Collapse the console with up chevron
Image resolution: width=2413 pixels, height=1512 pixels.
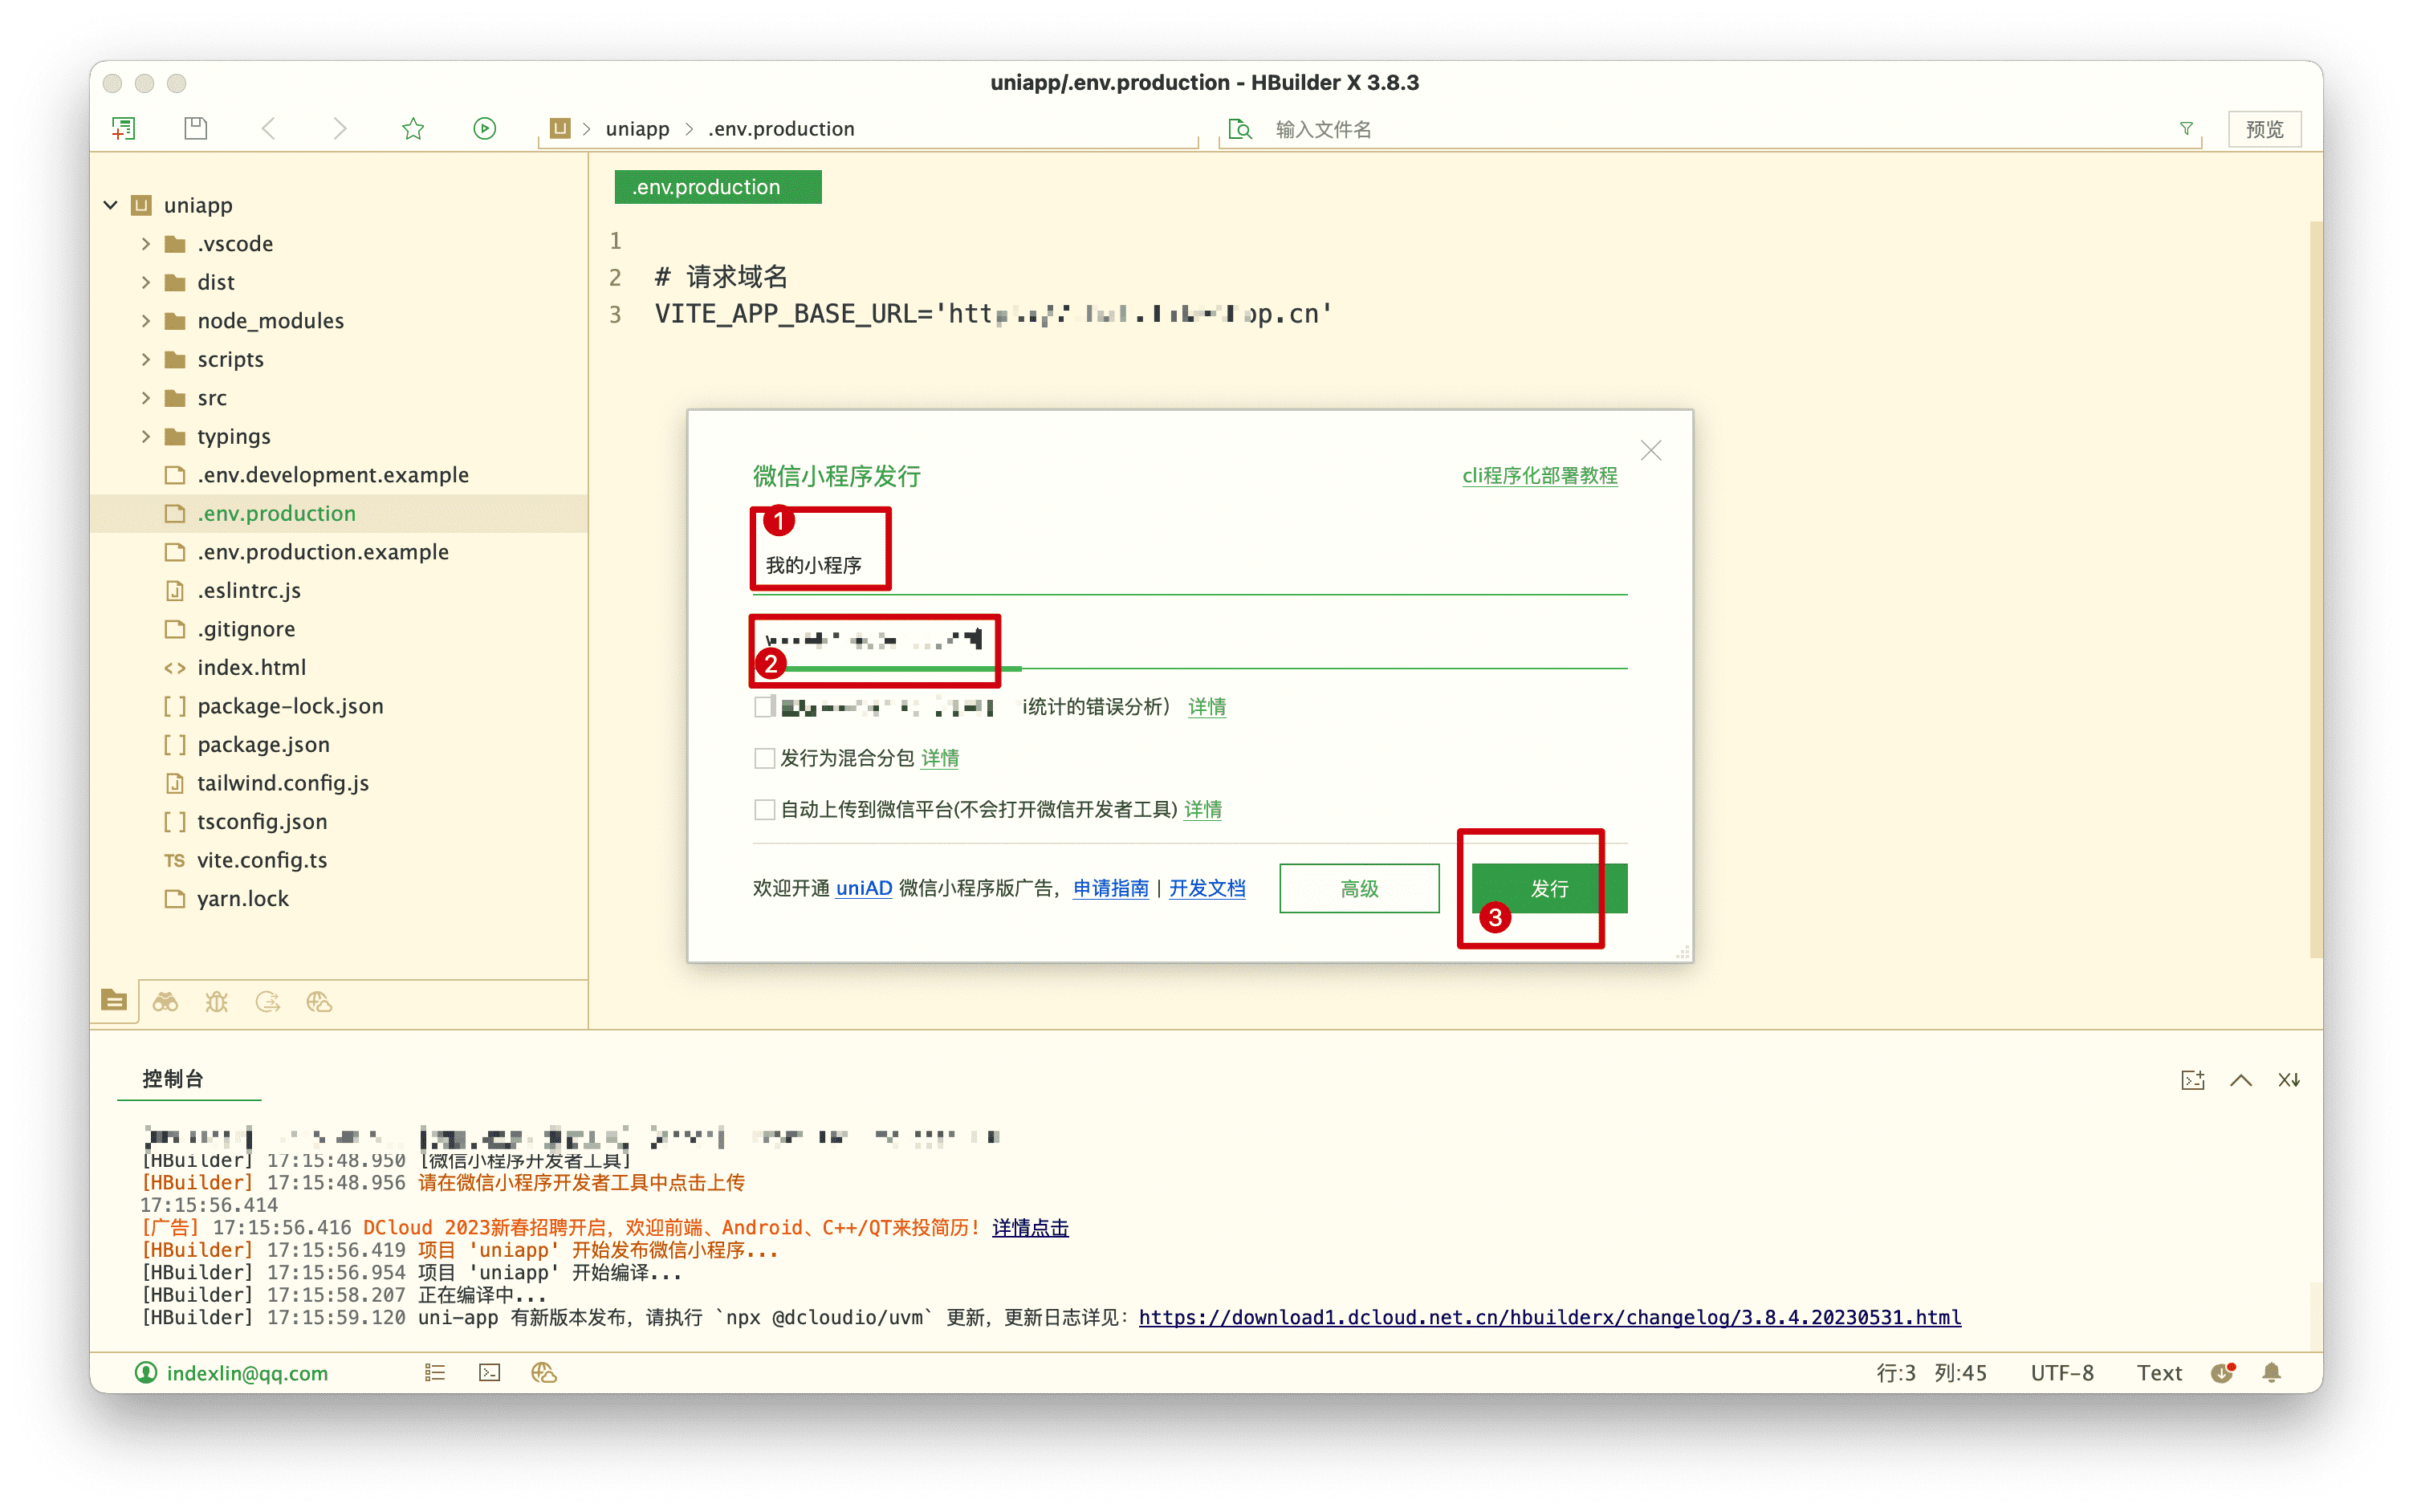tap(2240, 1080)
